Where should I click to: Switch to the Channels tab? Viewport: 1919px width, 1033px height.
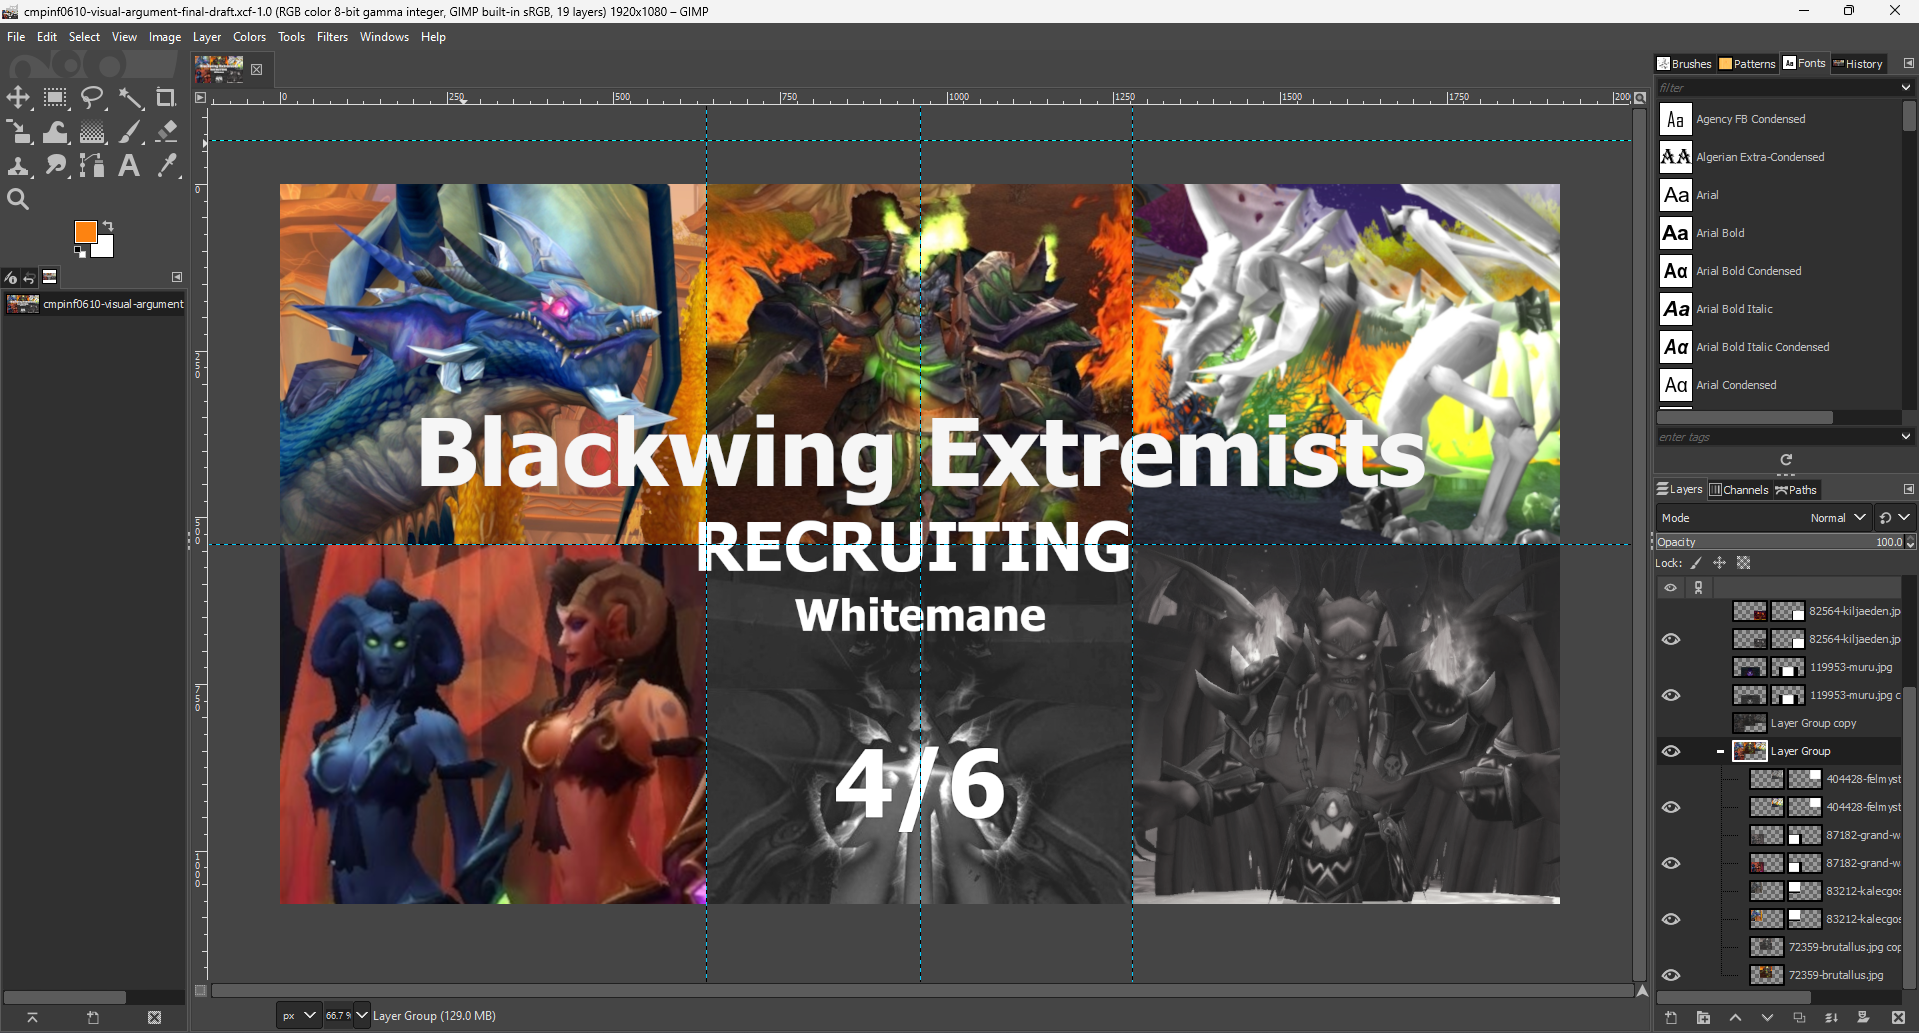point(1739,490)
